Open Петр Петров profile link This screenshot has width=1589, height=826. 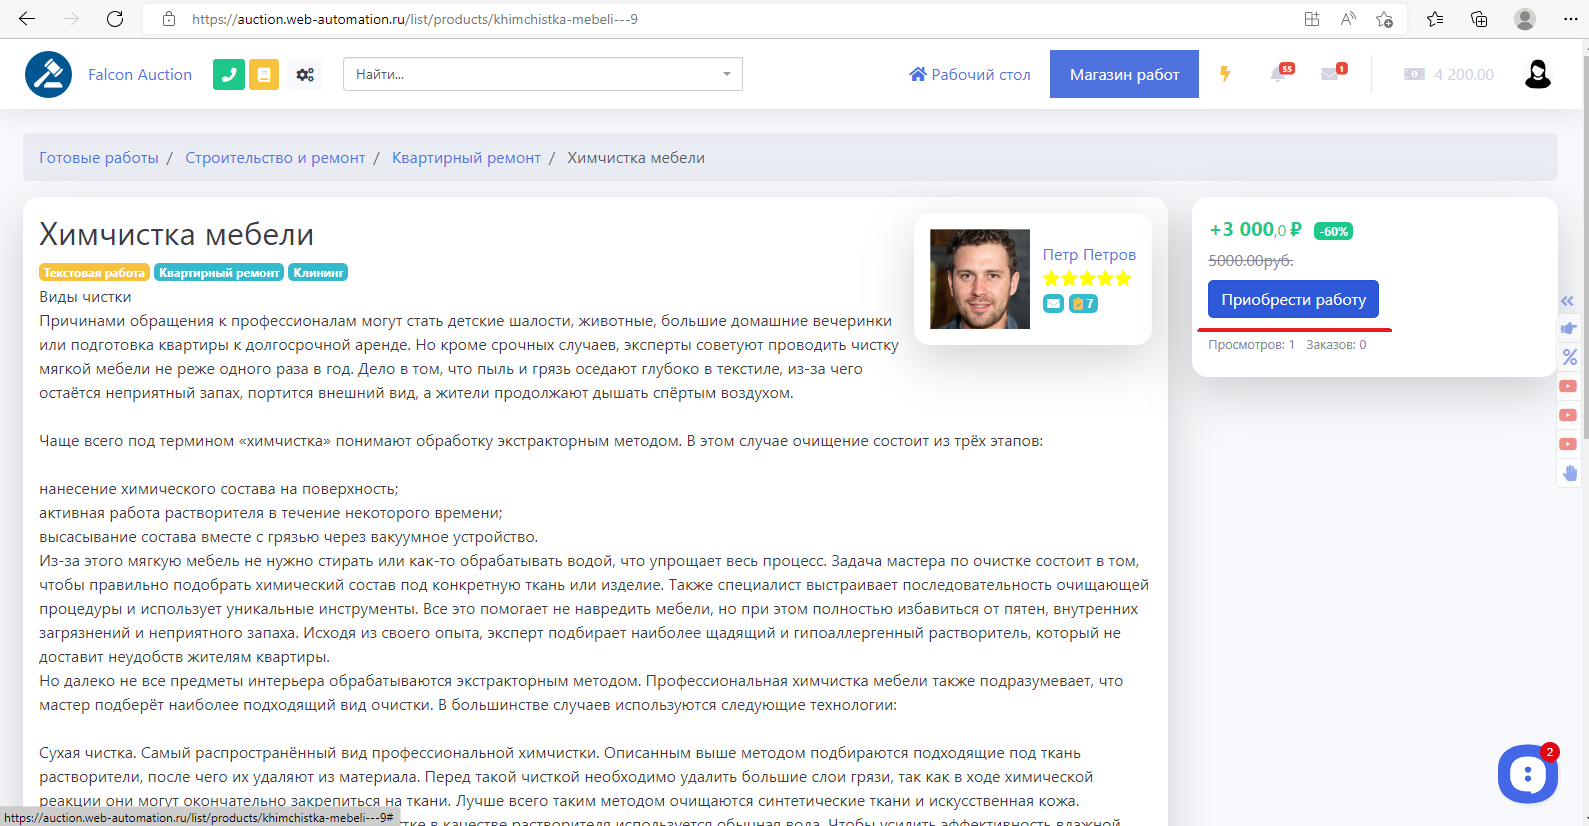pos(1089,254)
